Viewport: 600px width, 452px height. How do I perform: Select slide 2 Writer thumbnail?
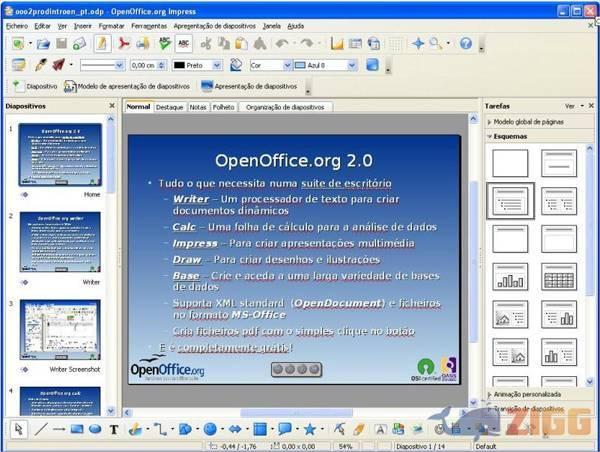(60, 242)
